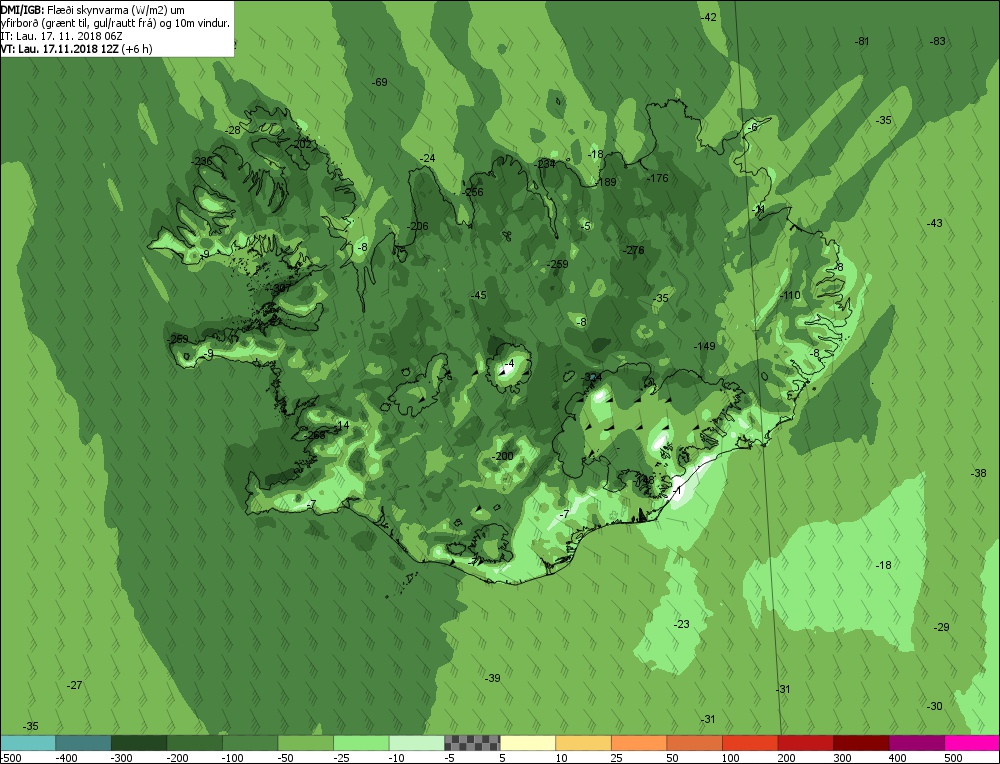Click the line mentioning '10m vindur'

[x=115, y=22]
